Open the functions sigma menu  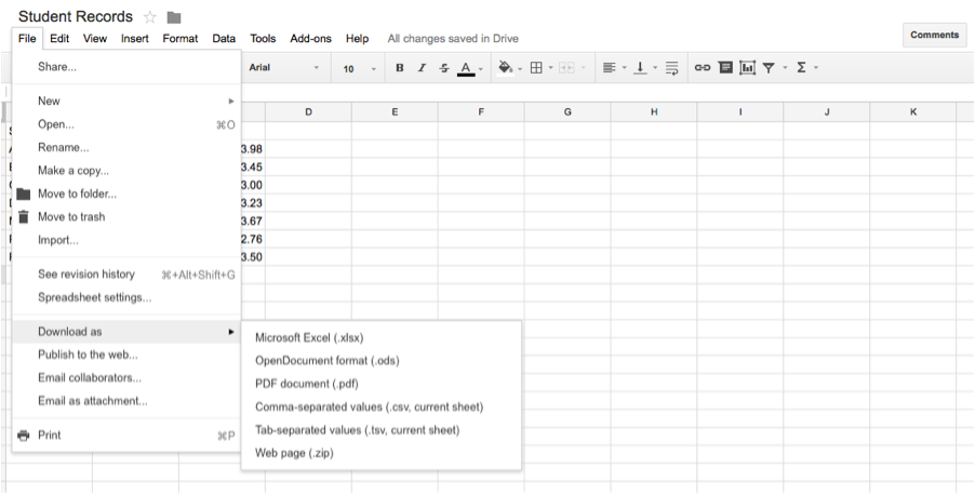(801, 68)
